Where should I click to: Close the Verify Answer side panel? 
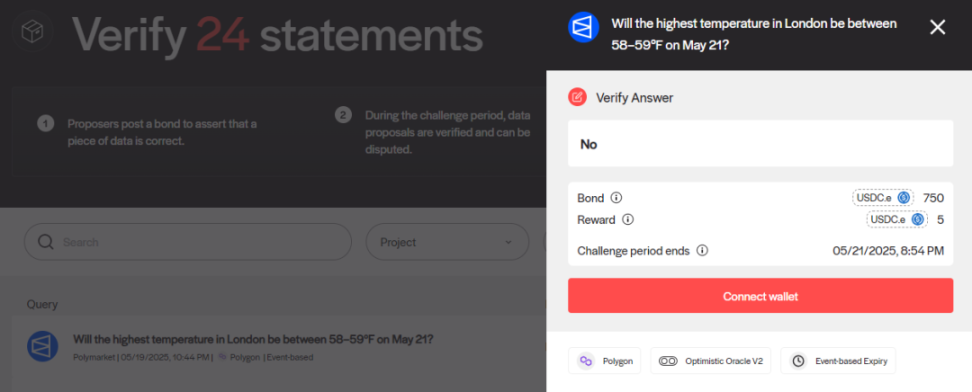click(938, 27)
